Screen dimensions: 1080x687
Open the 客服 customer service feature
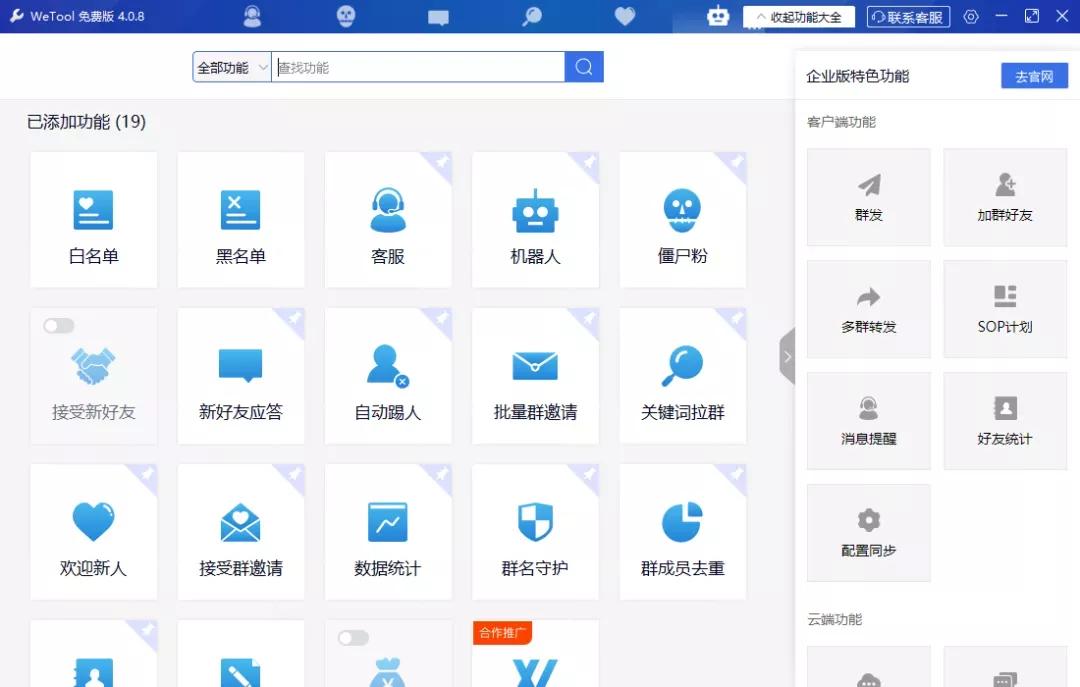388,220
